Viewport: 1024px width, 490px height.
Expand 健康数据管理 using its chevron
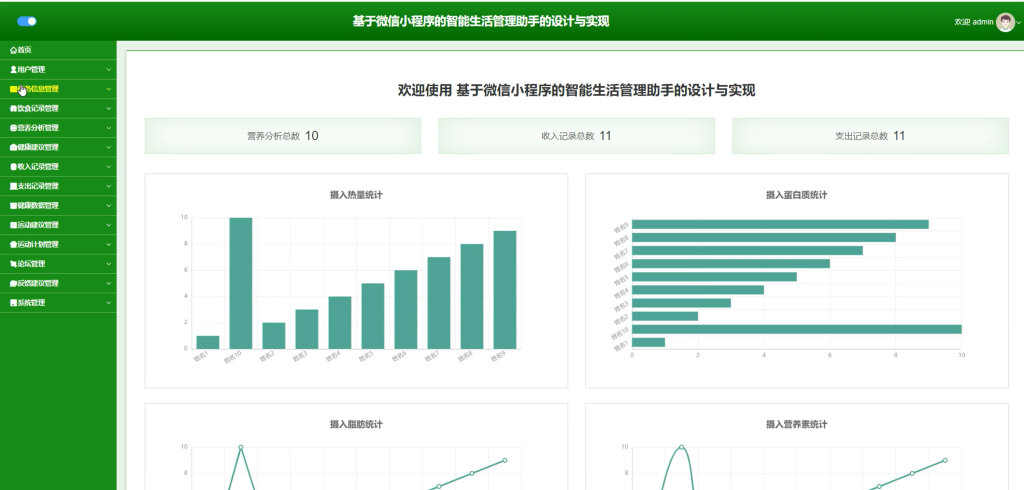tap(108, 206)
